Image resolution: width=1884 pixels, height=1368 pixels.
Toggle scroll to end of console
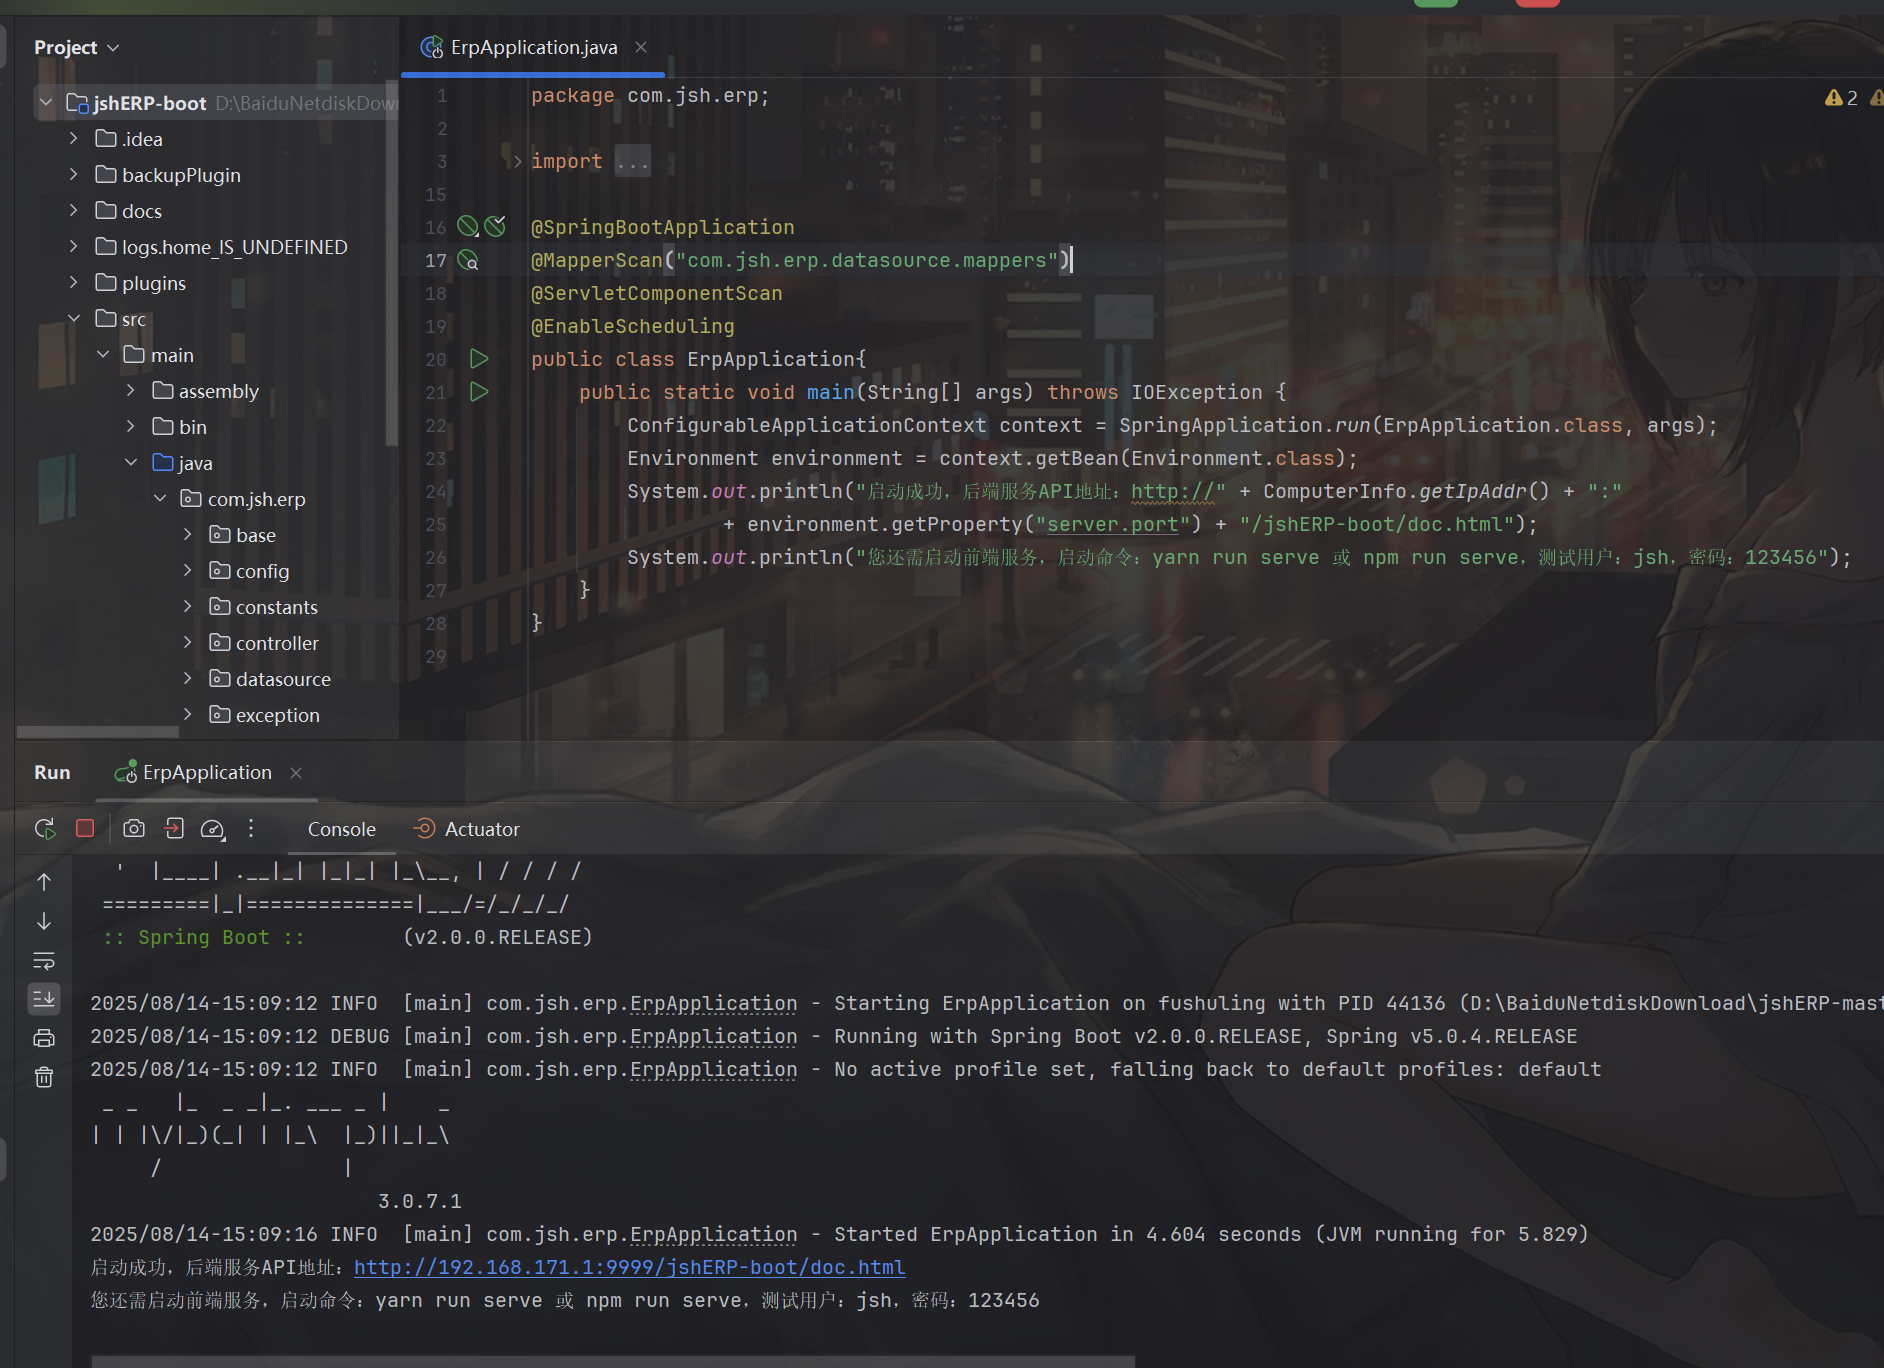click(x=44, y=999)
